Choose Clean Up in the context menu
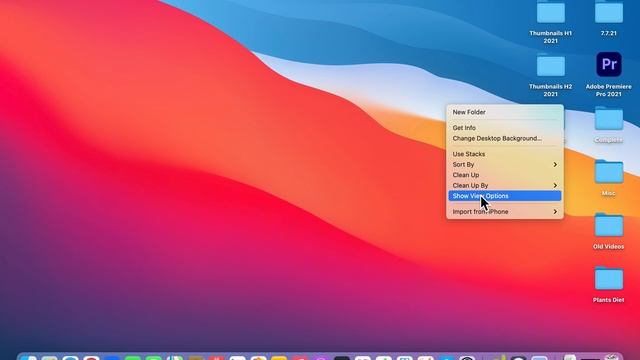Viewport: 640px width, 360px height. (x=505, y=175)
